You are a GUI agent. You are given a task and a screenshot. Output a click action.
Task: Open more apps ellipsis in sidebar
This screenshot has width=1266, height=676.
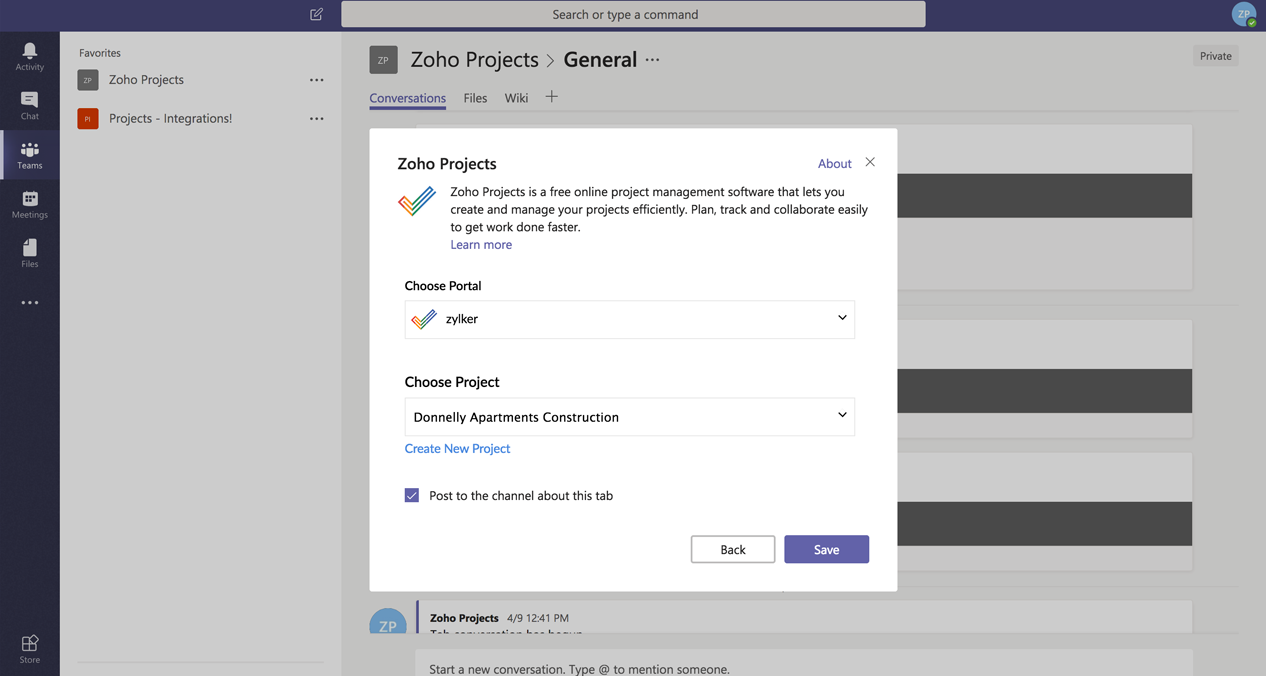tap(30, 303)
